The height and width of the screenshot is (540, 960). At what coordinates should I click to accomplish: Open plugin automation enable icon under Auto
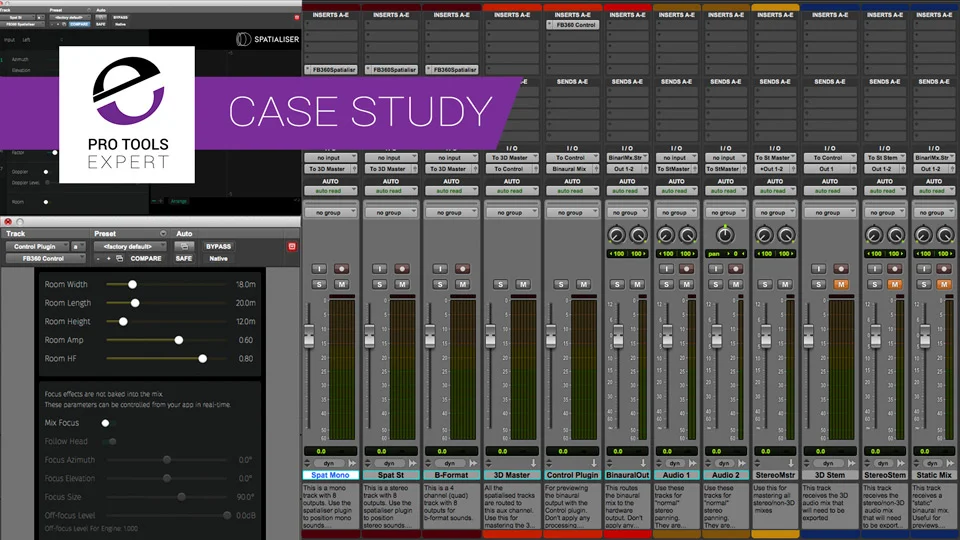click(184, 246)
